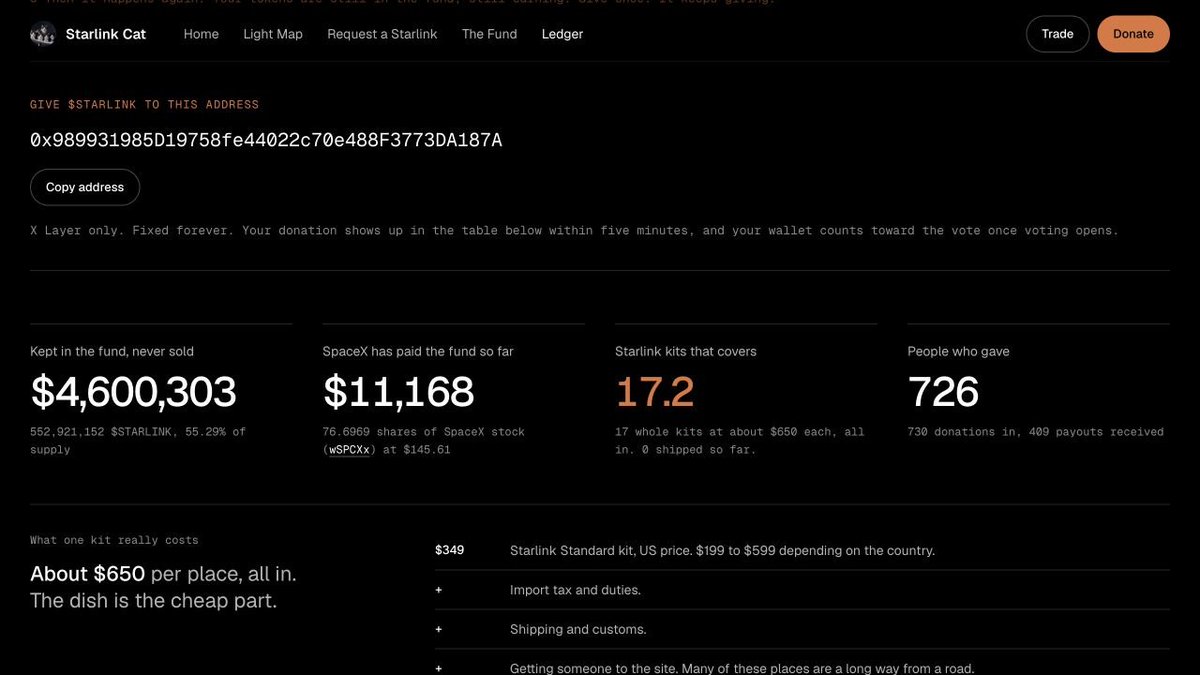Click the X Layer only notice text
The image size is (1200, 675).
coord(574,230)
